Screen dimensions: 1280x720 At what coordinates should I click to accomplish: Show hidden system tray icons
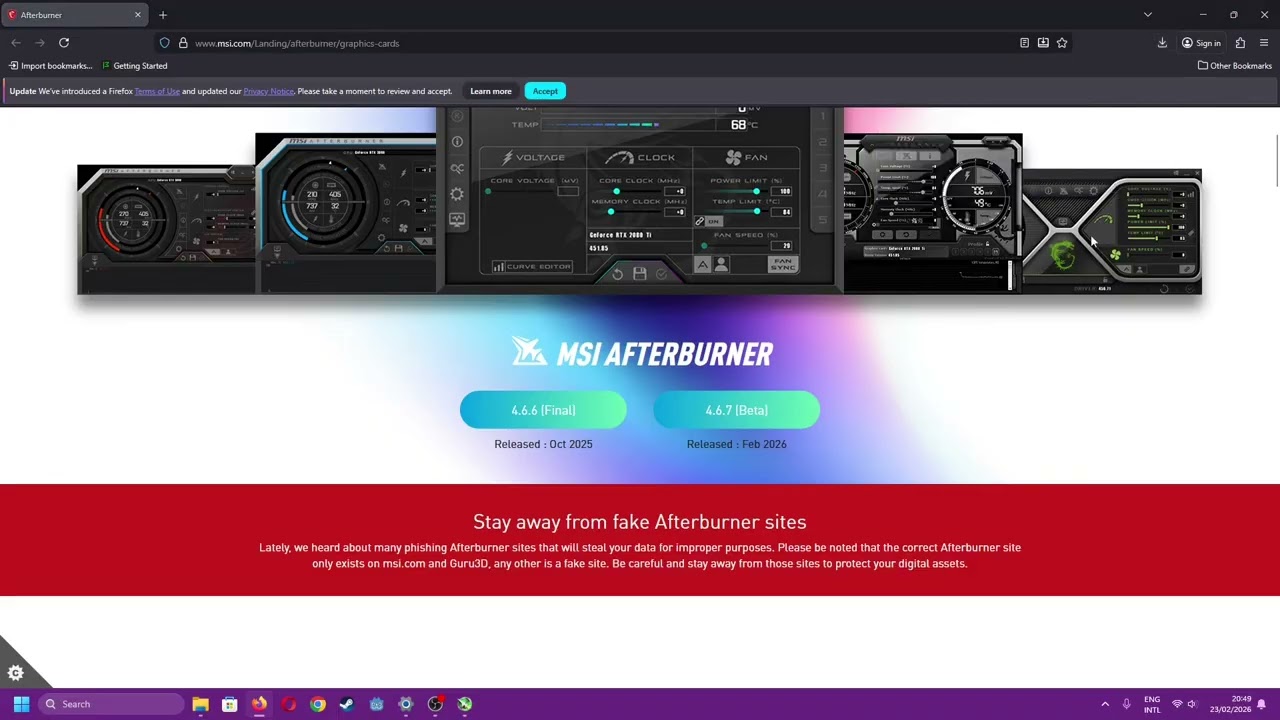pos(1105,704)
